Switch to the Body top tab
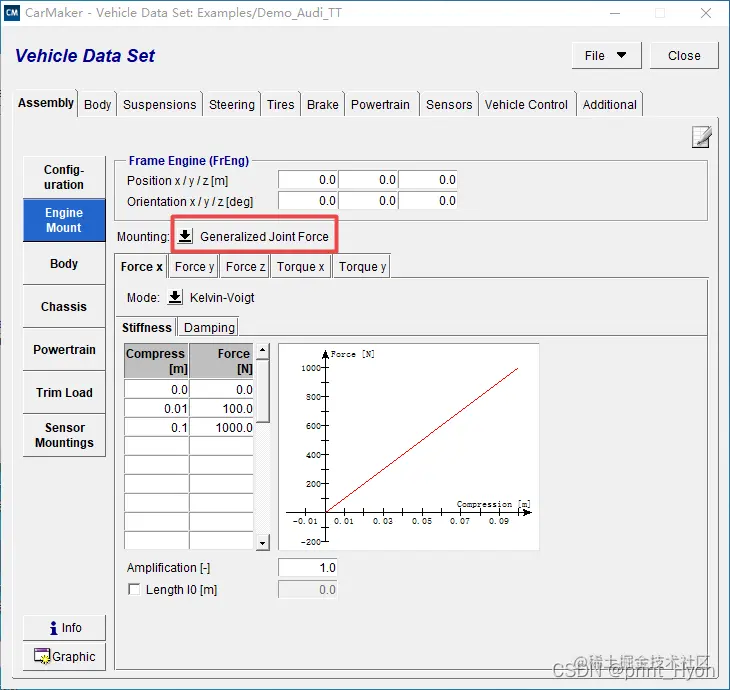The width and height of the screenshot is (730, 690). click(97, 104)
